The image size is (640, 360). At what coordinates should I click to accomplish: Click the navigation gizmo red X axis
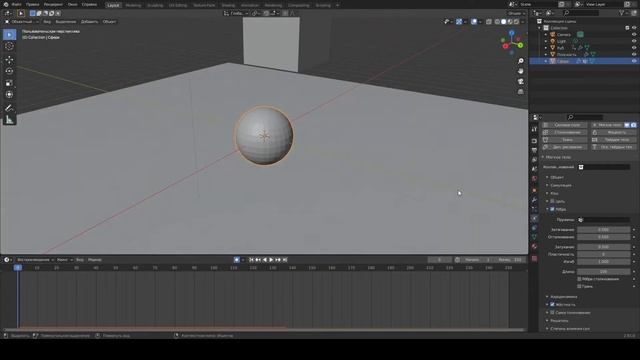(x=505, y=46)
